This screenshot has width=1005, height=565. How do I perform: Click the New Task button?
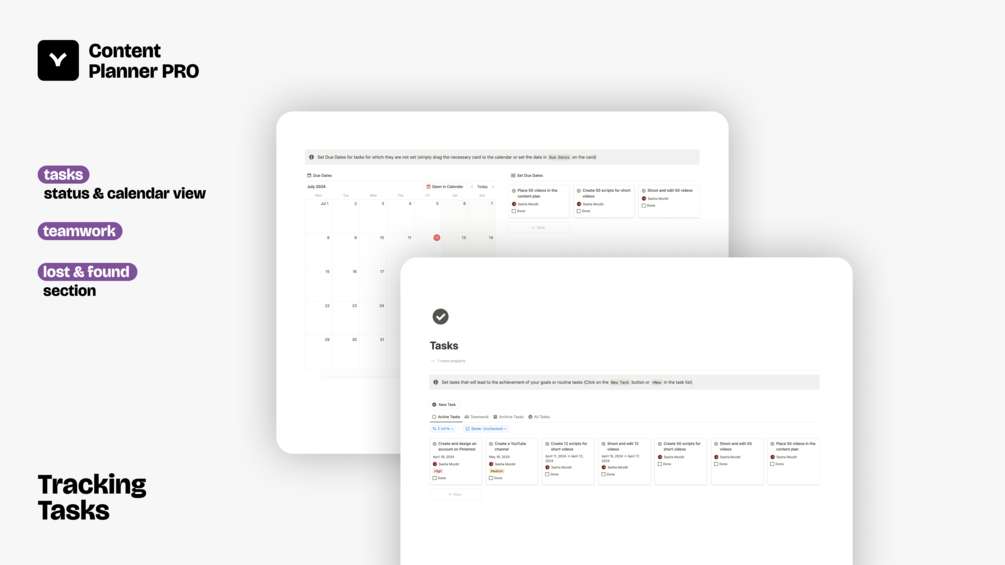coord(444,405)
